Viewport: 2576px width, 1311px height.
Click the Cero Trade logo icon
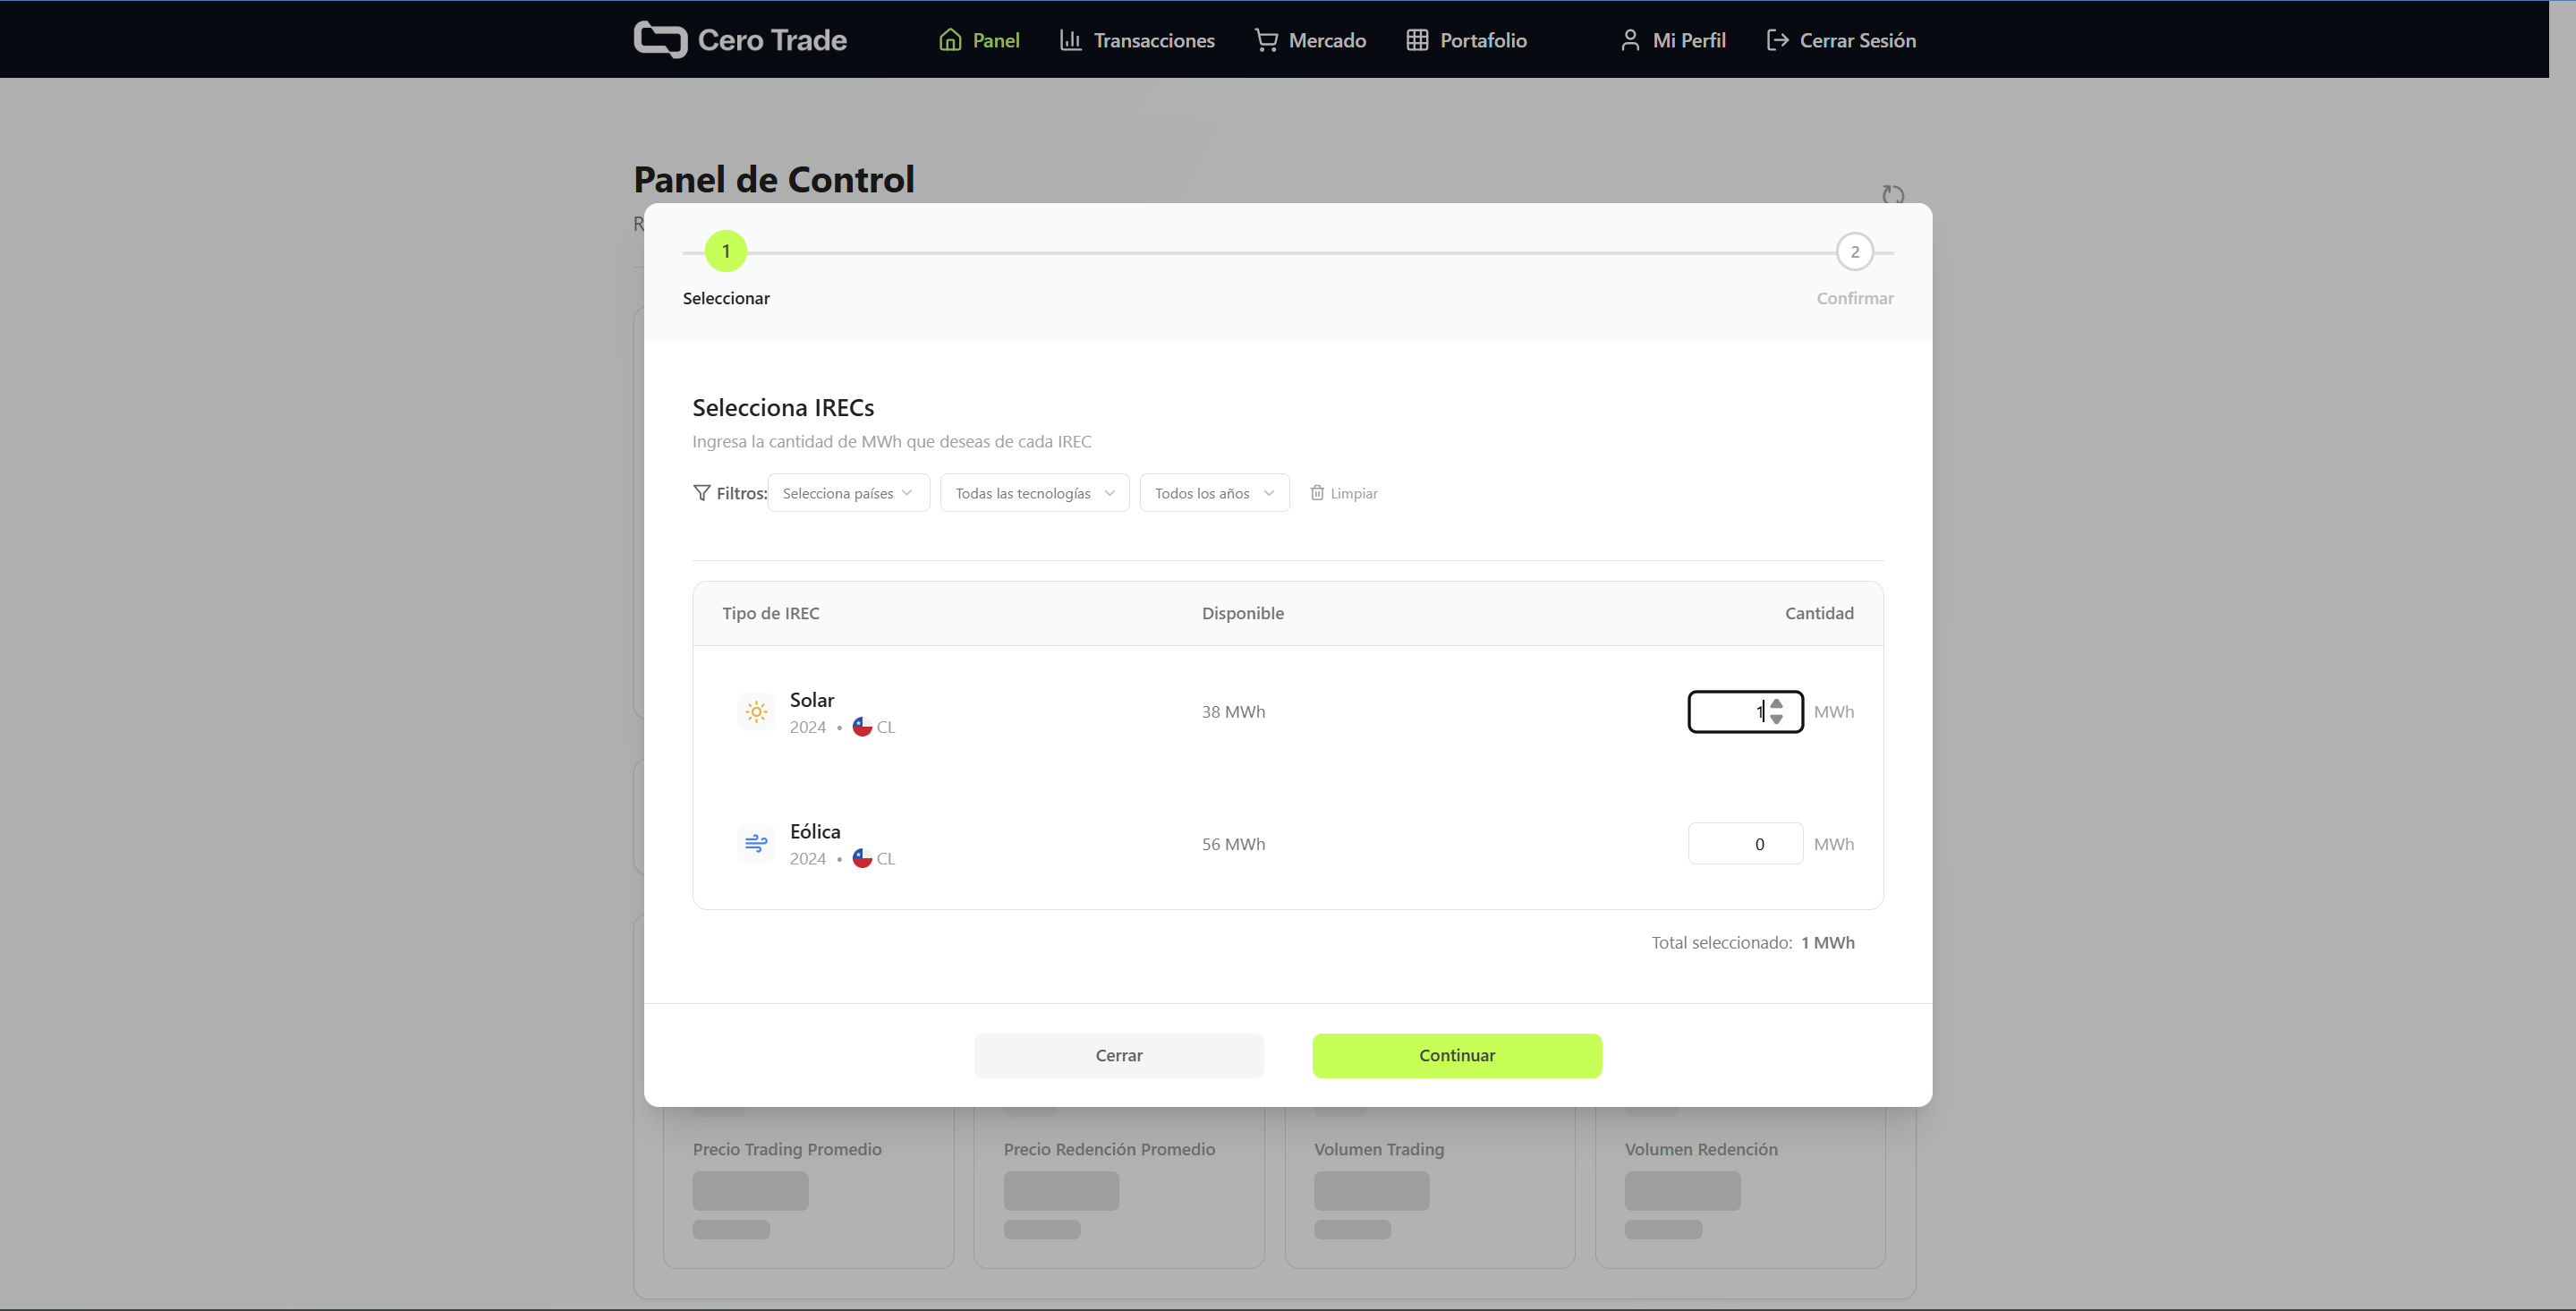[660, 40]
